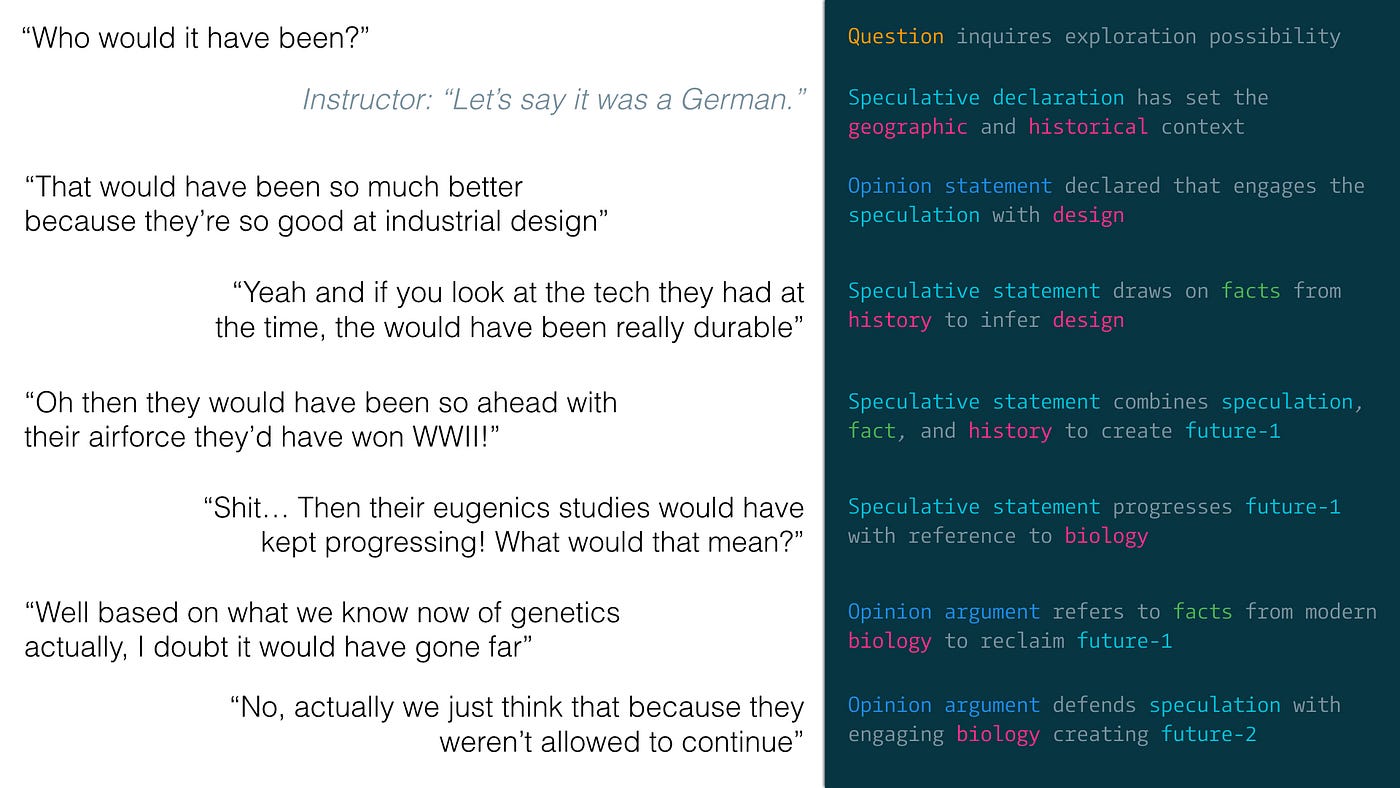Viewport: 1400px width, 788px height.
Task: Click the quote "Who would it have been?"
Action: [x=196, y=40]
